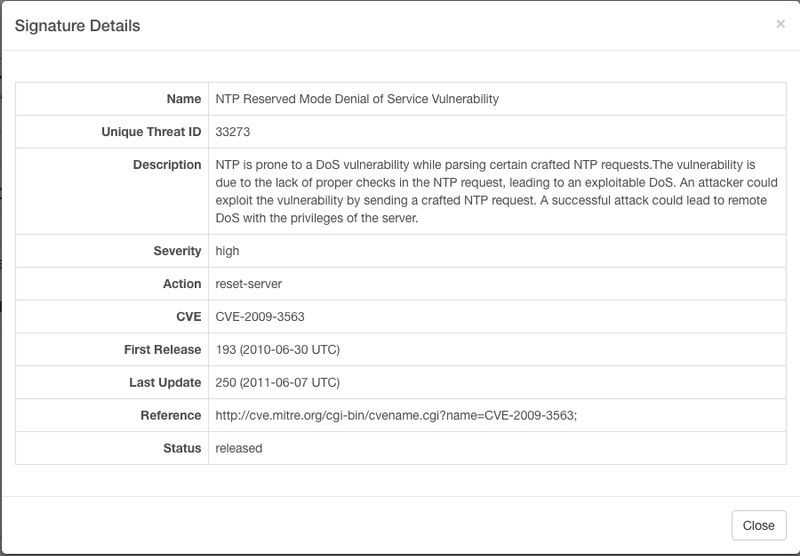800x556 pixels.
Task: Click the Name row label
Action: coord(184,99)
